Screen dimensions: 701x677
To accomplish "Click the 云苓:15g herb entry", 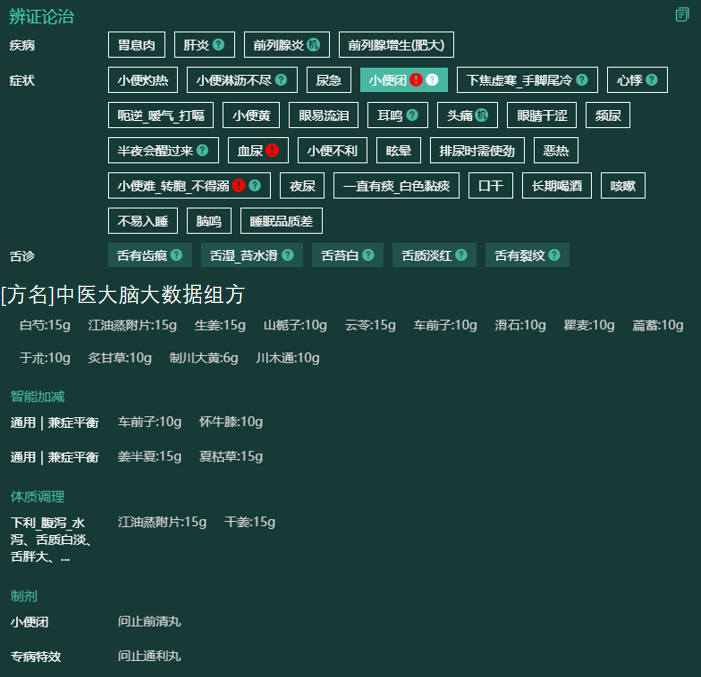I will pos(370,325).
